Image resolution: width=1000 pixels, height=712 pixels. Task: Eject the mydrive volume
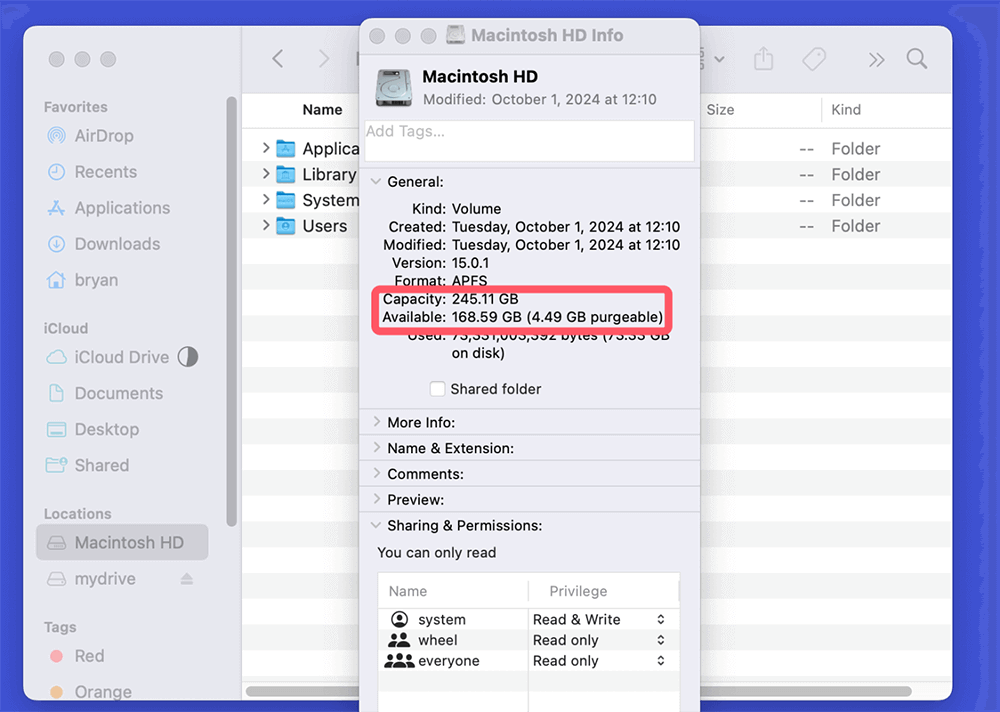coord(186,579)
